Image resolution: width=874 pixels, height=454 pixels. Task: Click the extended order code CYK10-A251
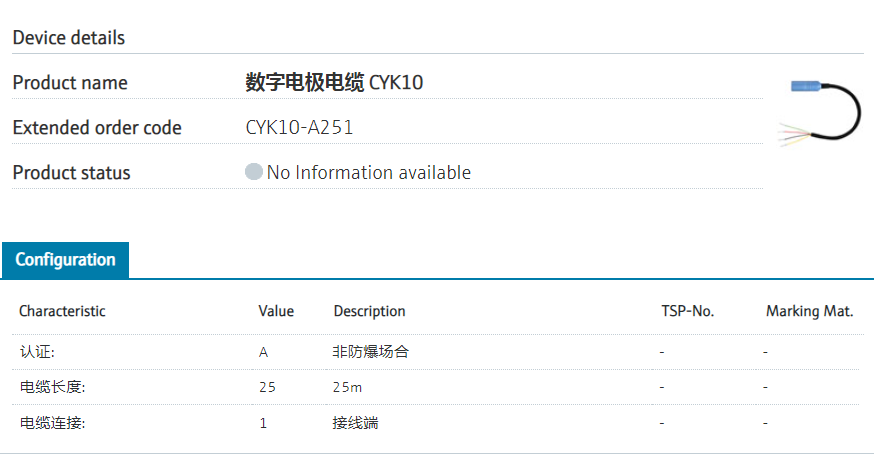click(299, 128)
